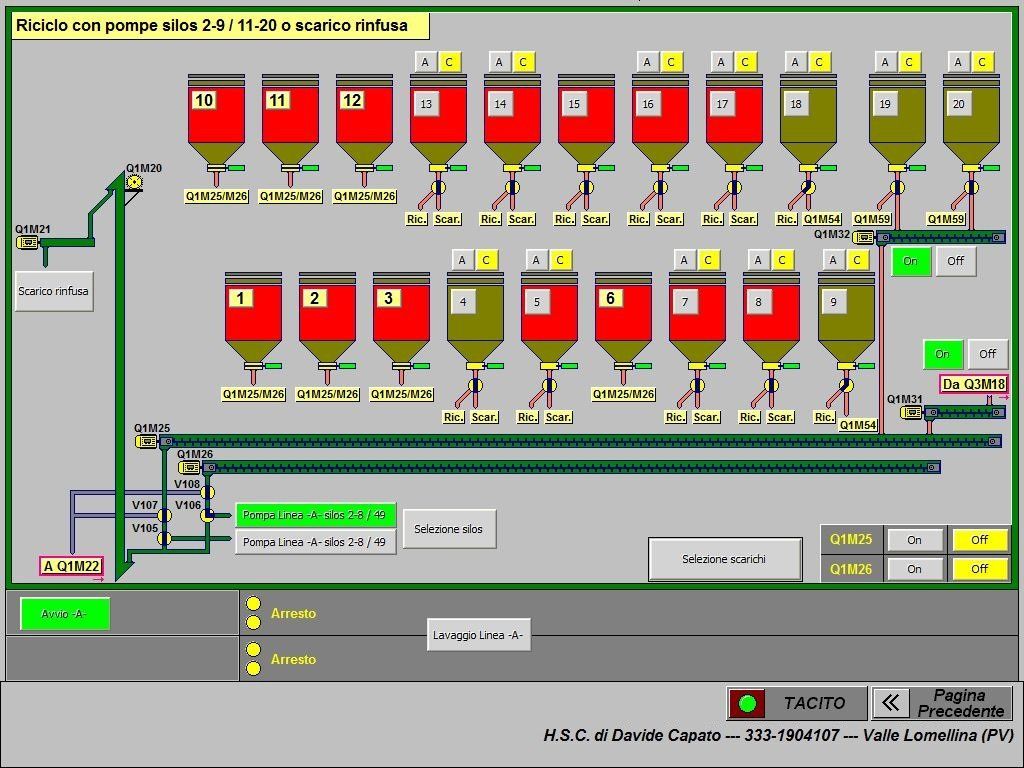1024x768 pixels.
Task: Click the Q1M25 conveyor motor icon
Action: (x=146, y=441)
